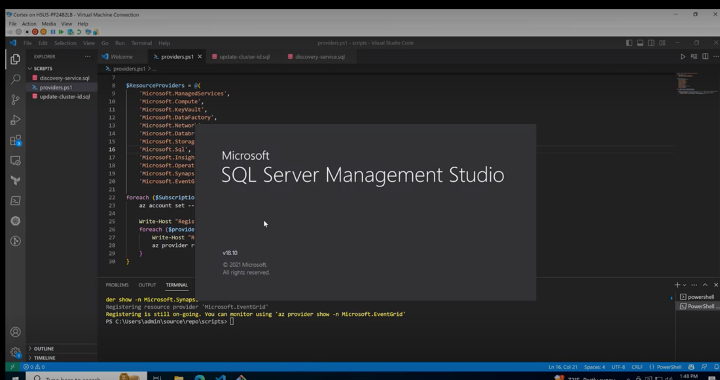Click the errors and warnings count in status bar
Image resolution: width=720 pixels, height=380 pixels.
point(34,367)
